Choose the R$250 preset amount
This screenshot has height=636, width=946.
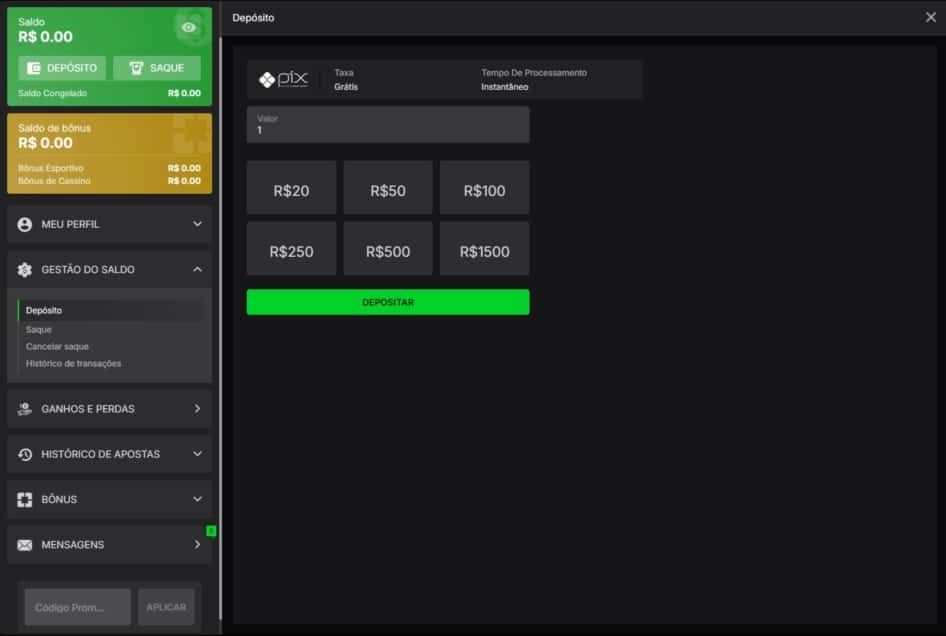coord(291,251)
